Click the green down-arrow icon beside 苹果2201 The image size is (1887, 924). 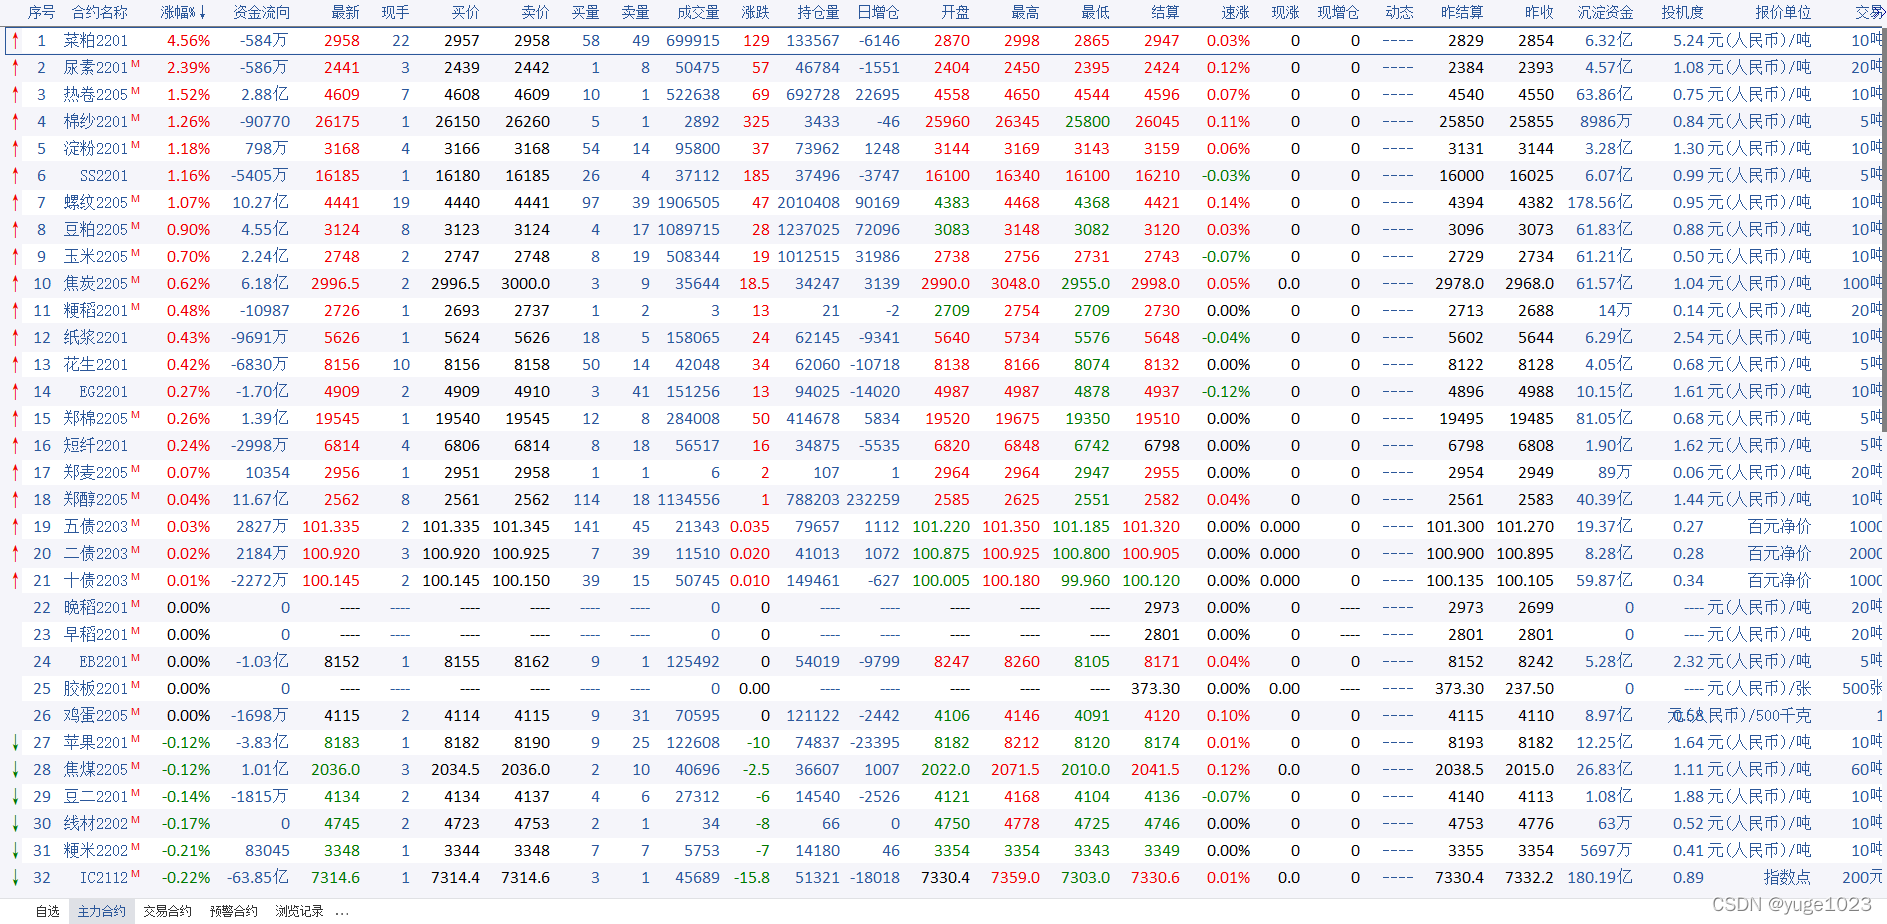(x=15, y=743)
